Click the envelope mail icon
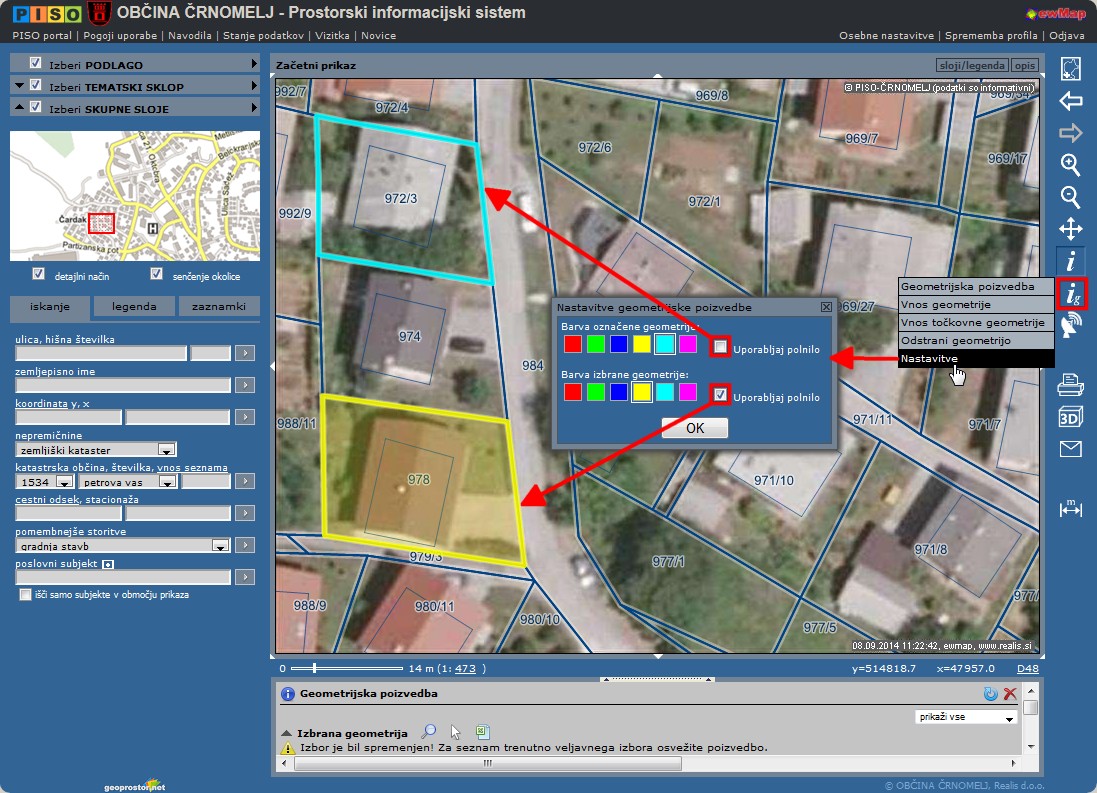 1070,449
